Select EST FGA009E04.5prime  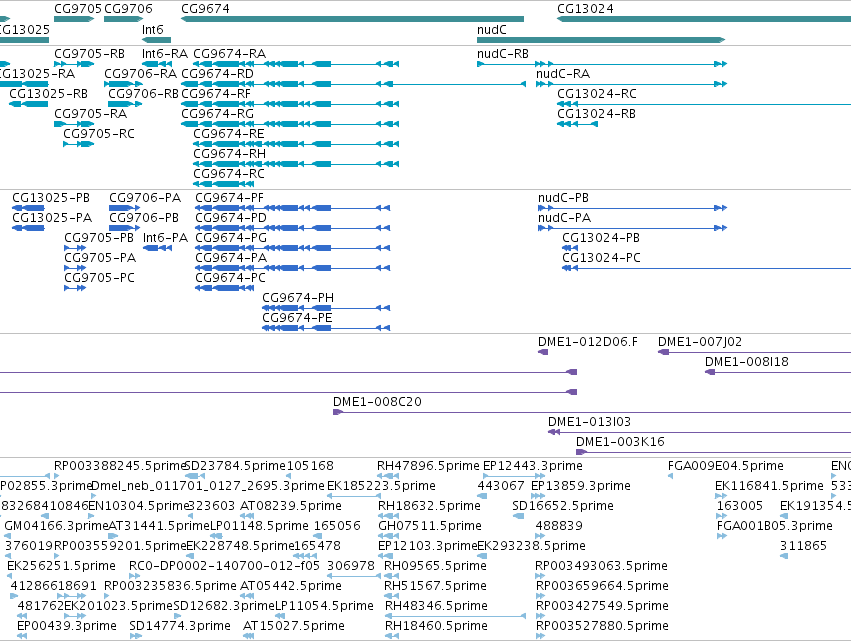pos(726,466)
